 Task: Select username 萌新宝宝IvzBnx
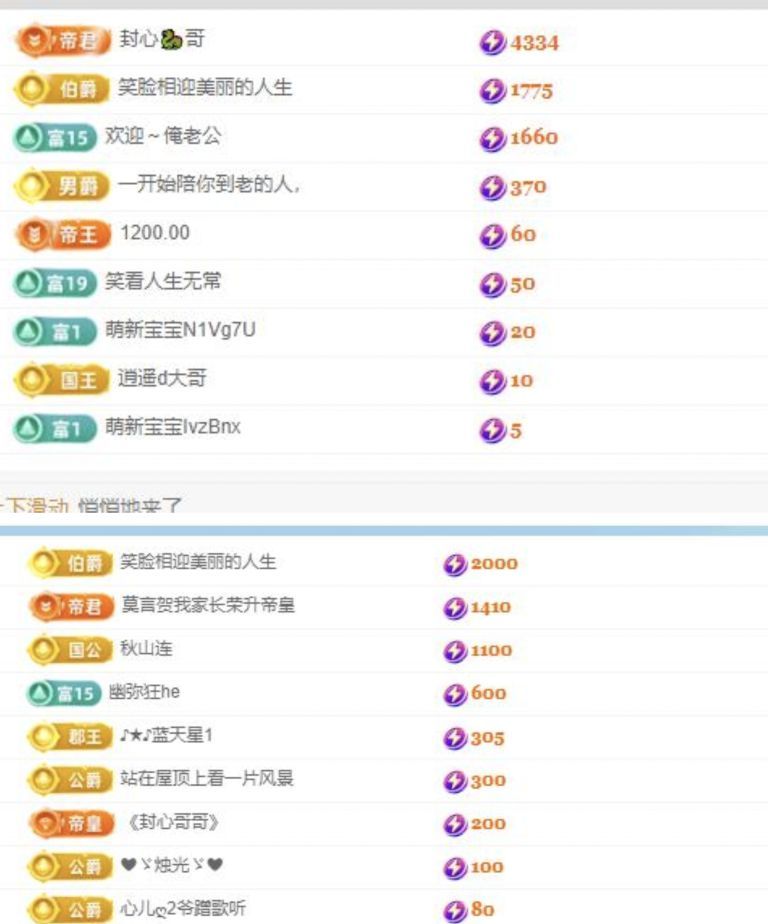click(173, 426)
